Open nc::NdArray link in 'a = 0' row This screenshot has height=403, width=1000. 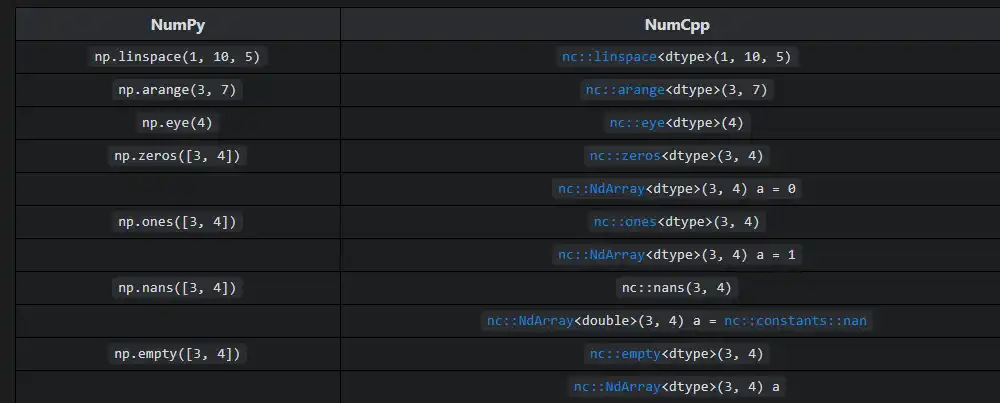601,189
